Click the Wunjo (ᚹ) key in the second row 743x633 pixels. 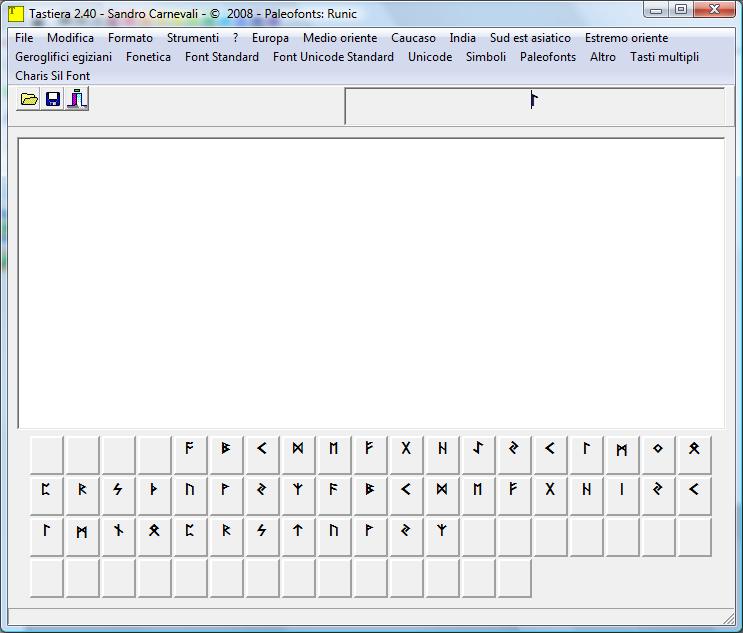pos(226,496)
